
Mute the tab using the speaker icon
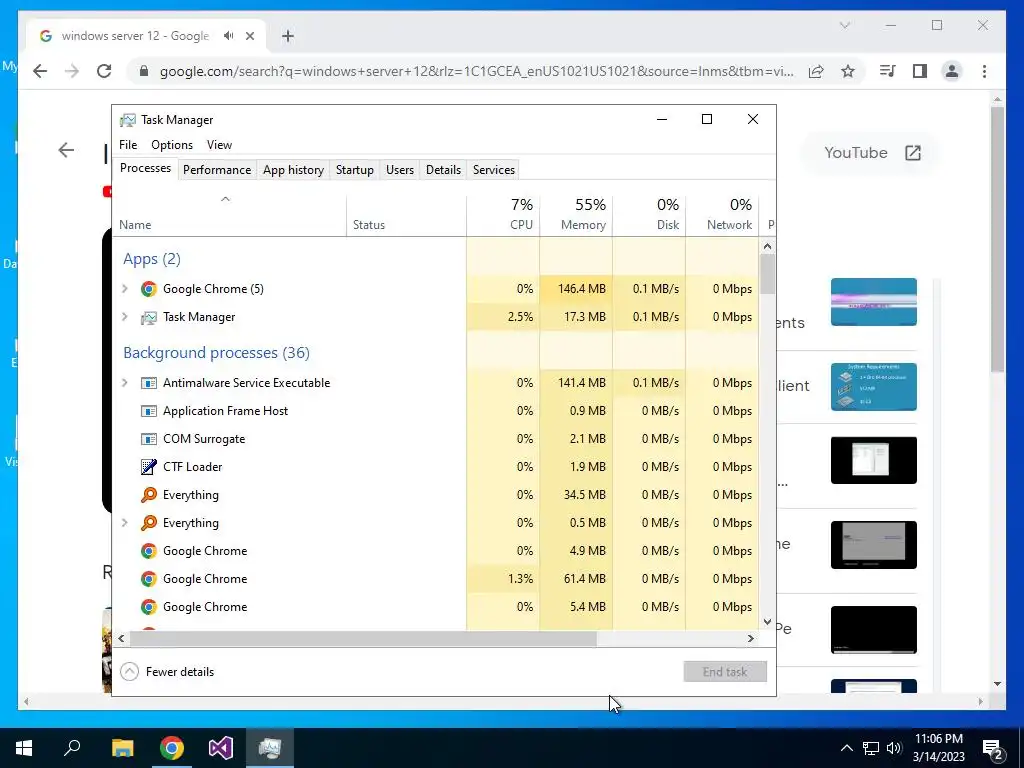(228, 36)
